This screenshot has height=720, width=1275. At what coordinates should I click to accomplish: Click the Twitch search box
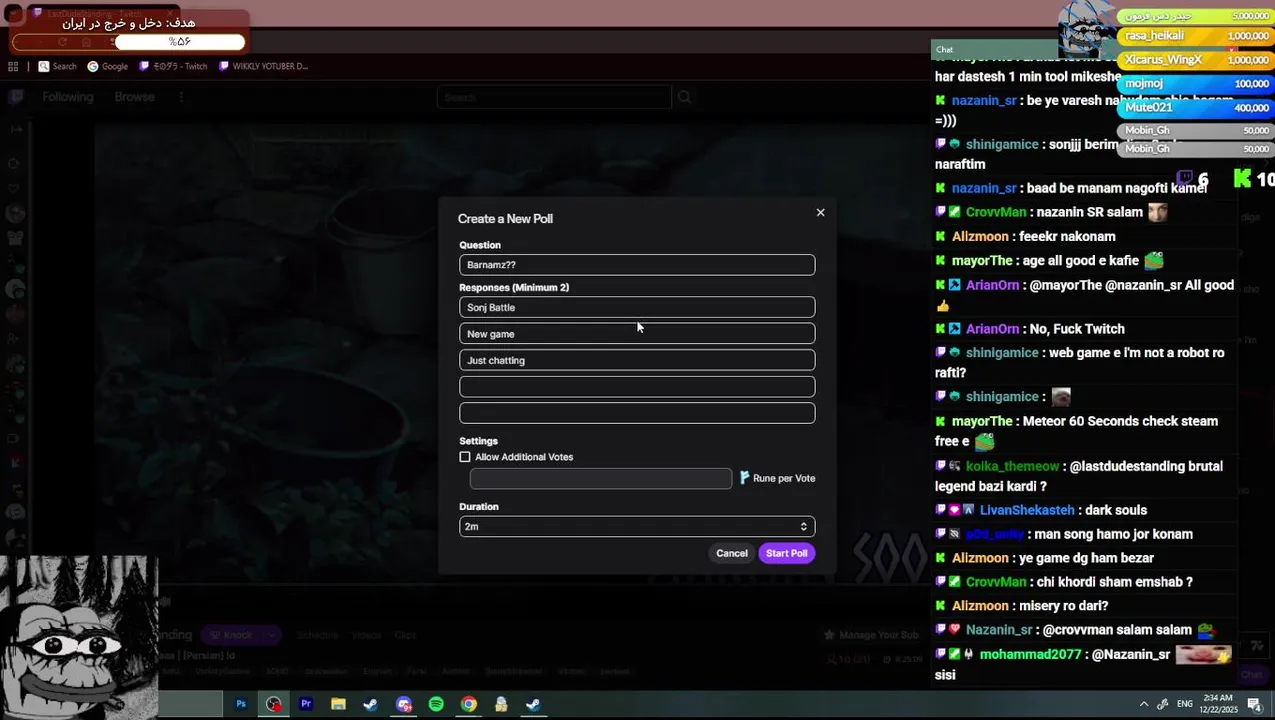[x=554, y=97]
